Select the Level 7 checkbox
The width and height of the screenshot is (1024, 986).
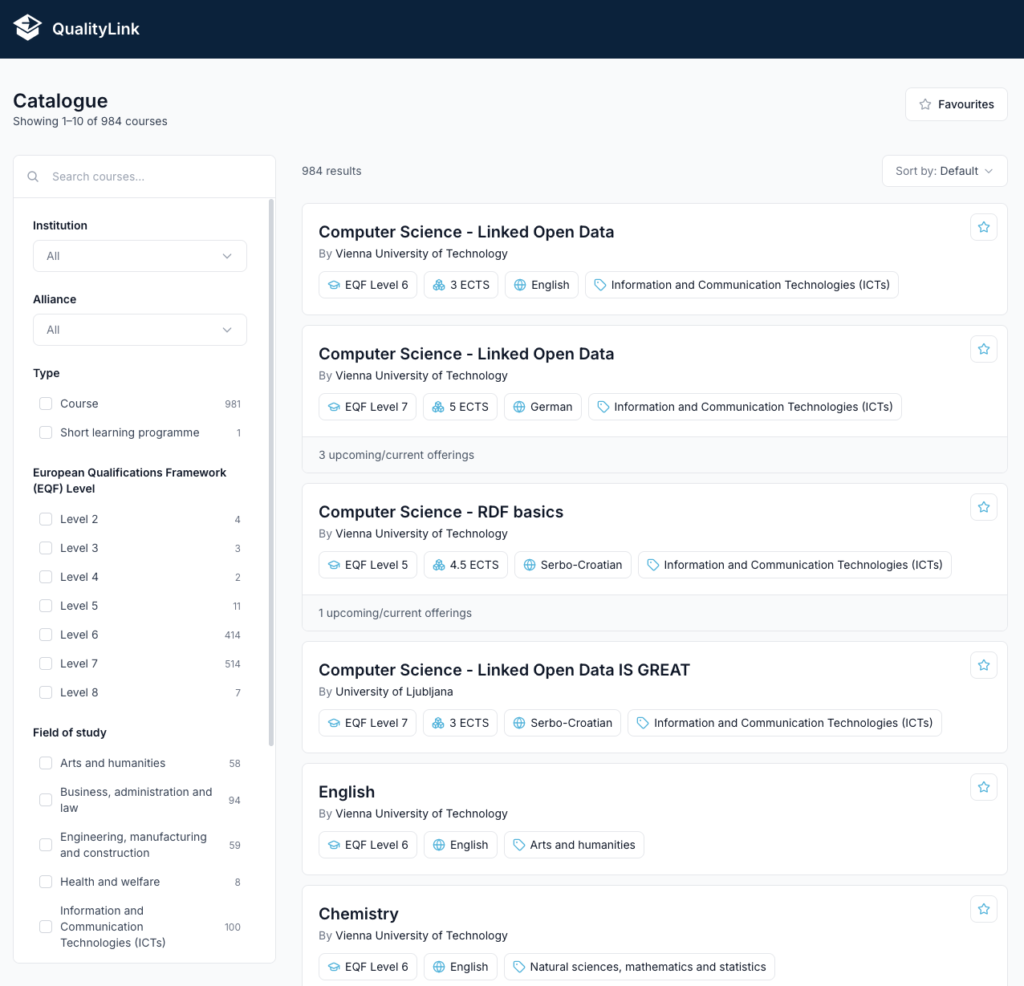pos(46,663)
